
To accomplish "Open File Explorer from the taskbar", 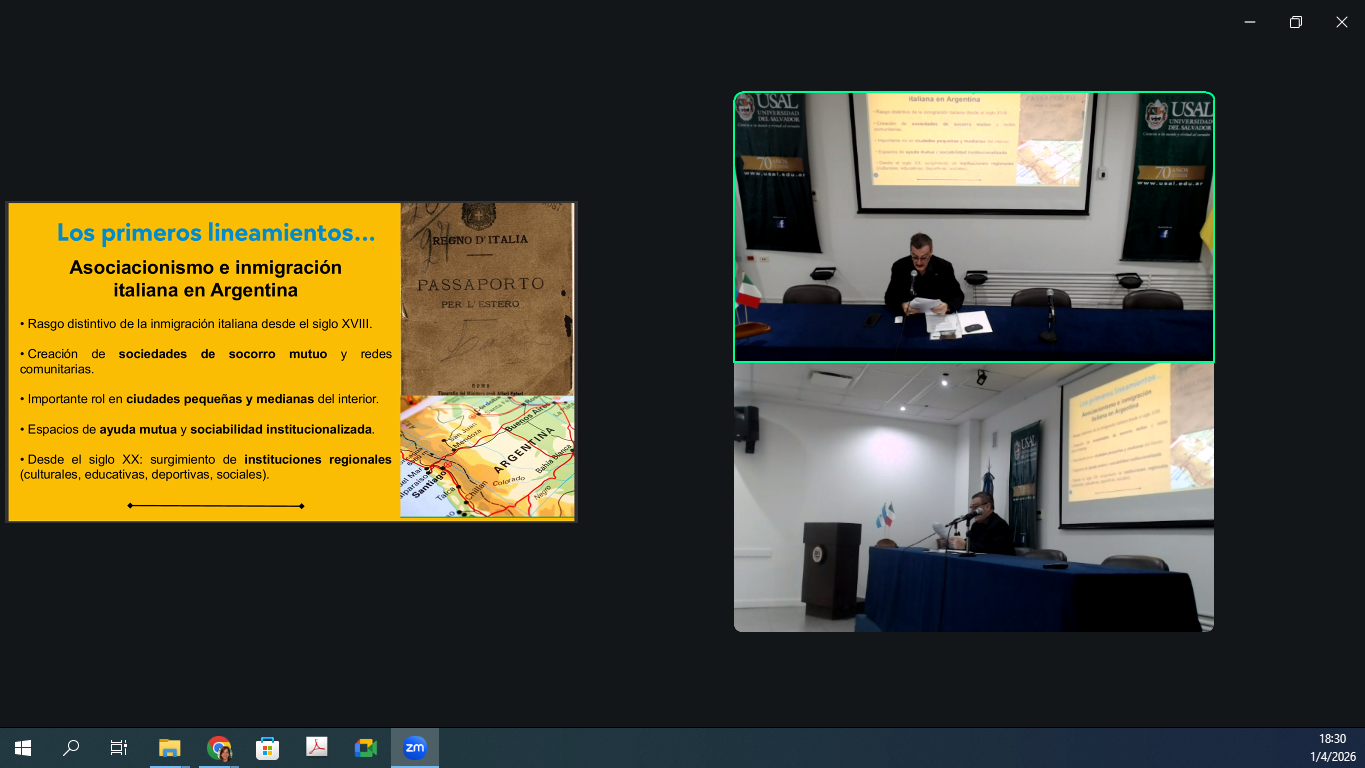I will pos(170,748).
